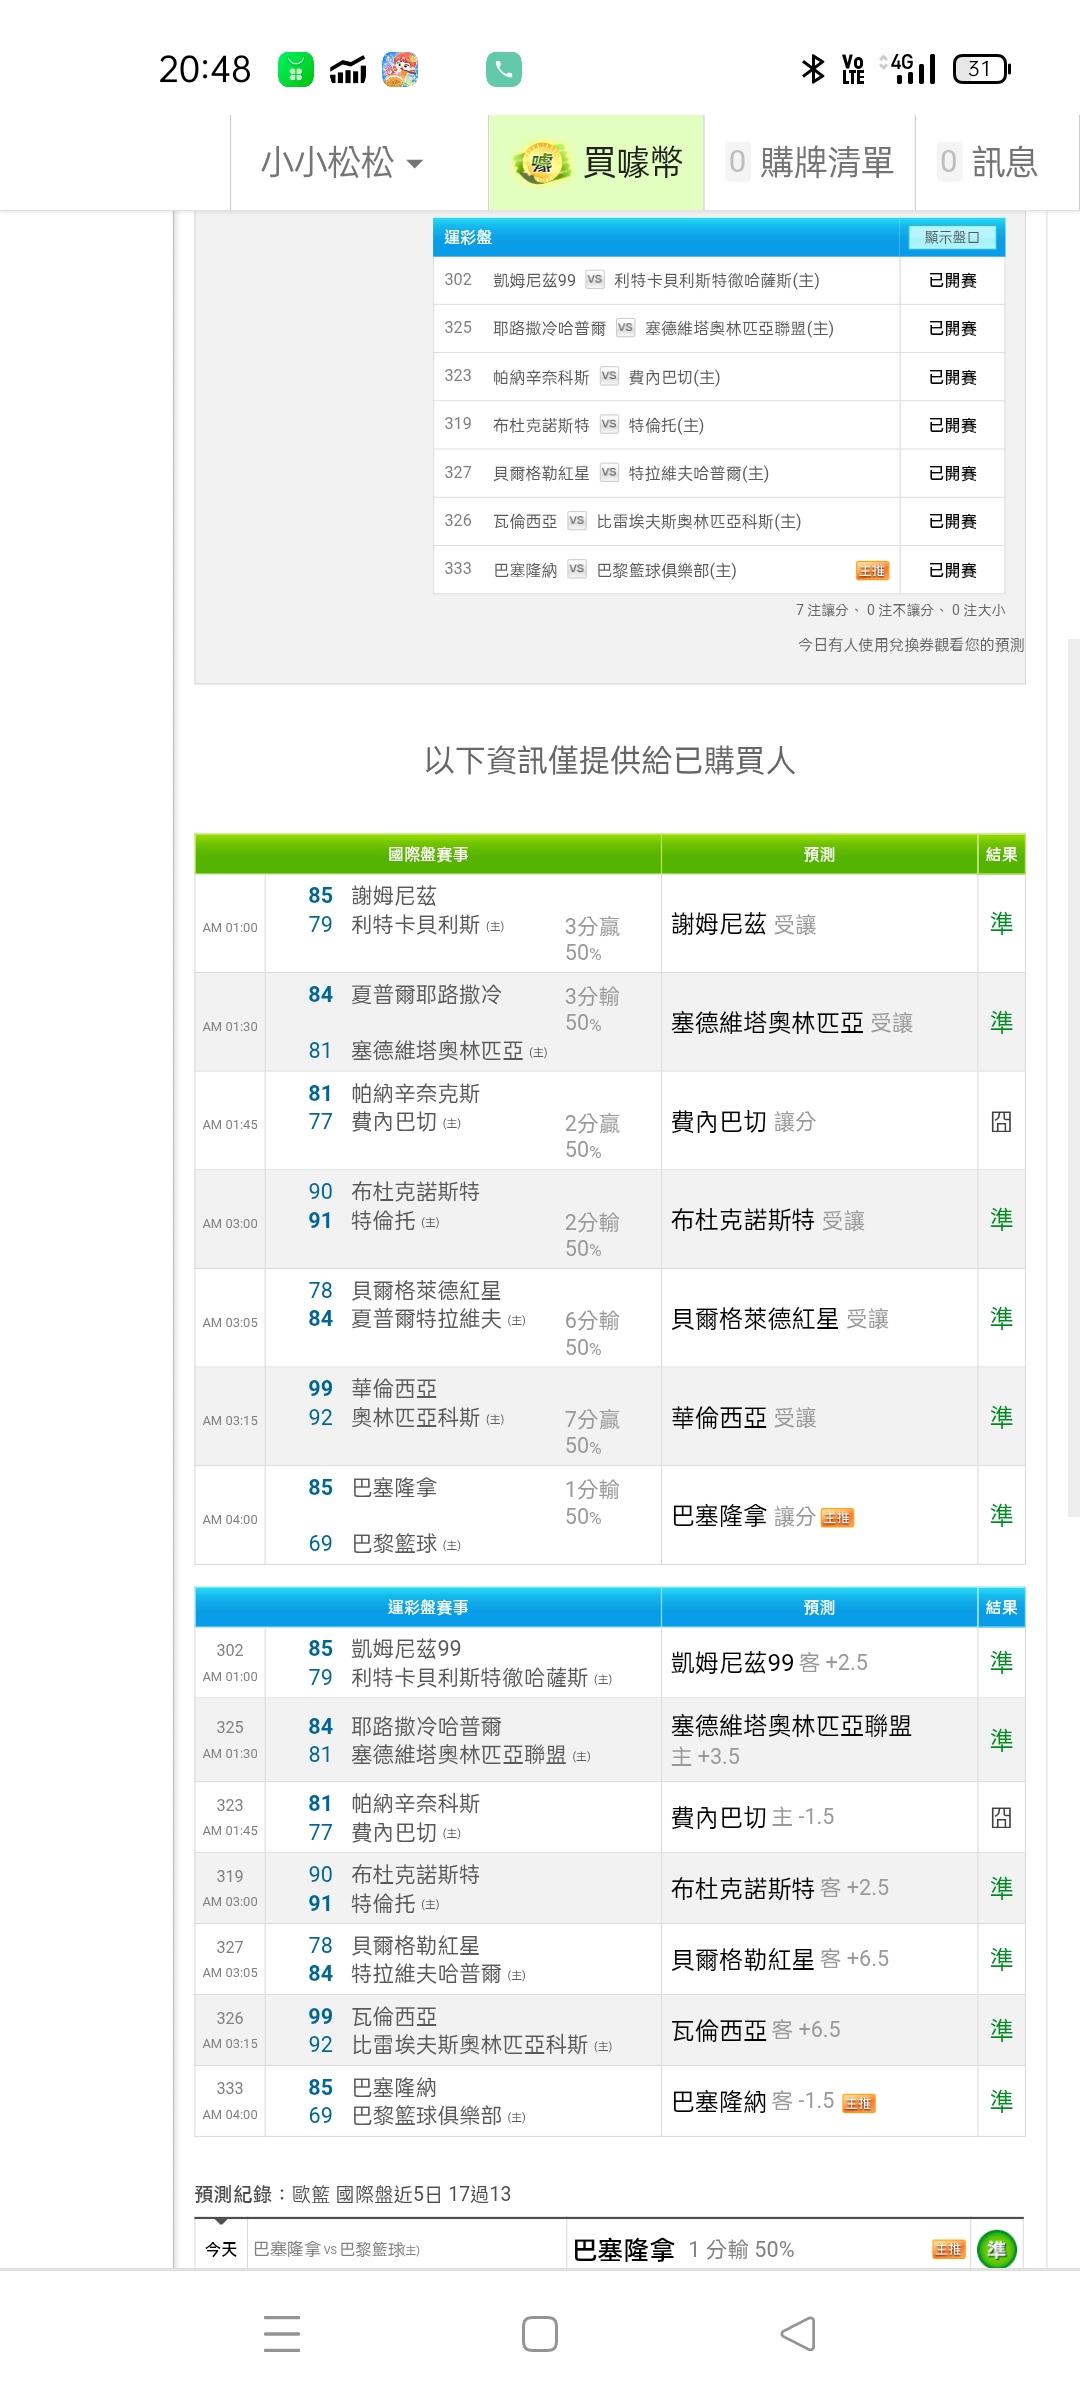Viewport: 1080px width, 2400px height.
Task: Click the page scrollbar on right edge
Action: point(1074,1078)
